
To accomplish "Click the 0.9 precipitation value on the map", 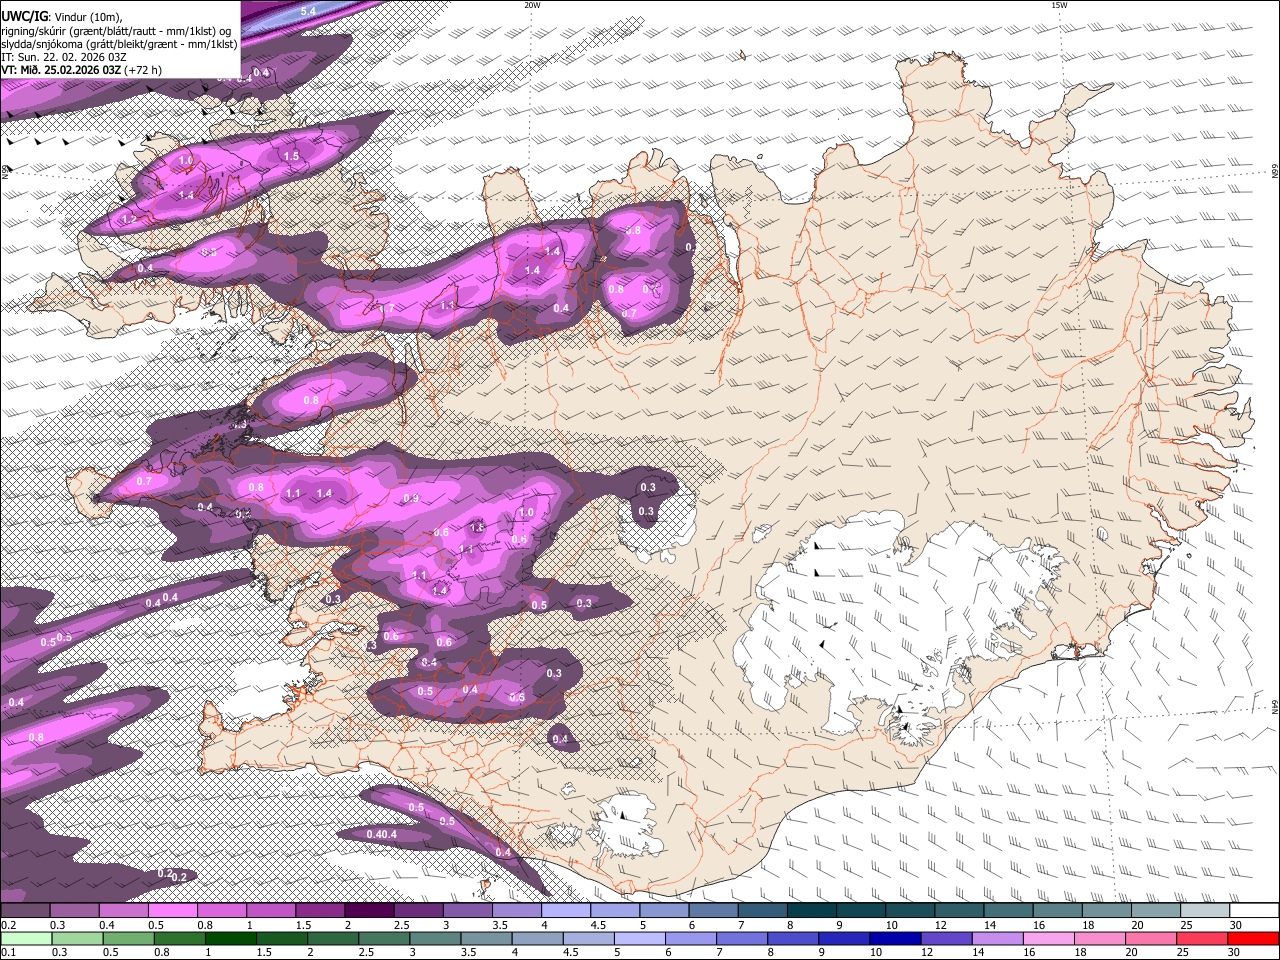I will (x=411, y=498).
